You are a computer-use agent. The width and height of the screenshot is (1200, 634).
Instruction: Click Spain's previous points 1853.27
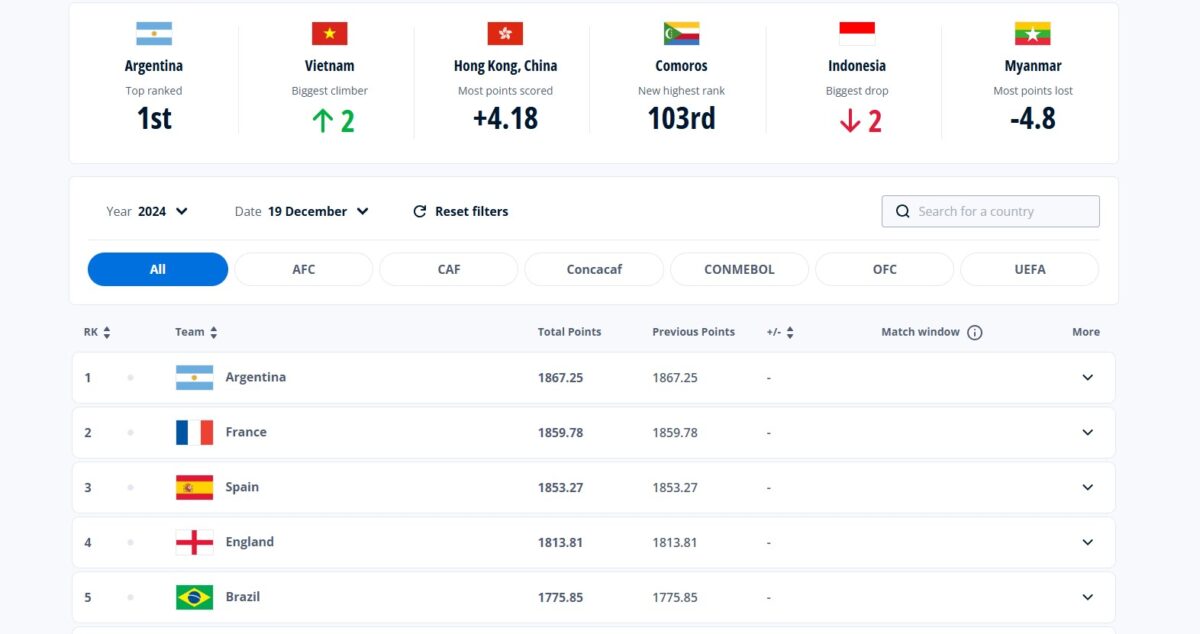tap(675, 488)
